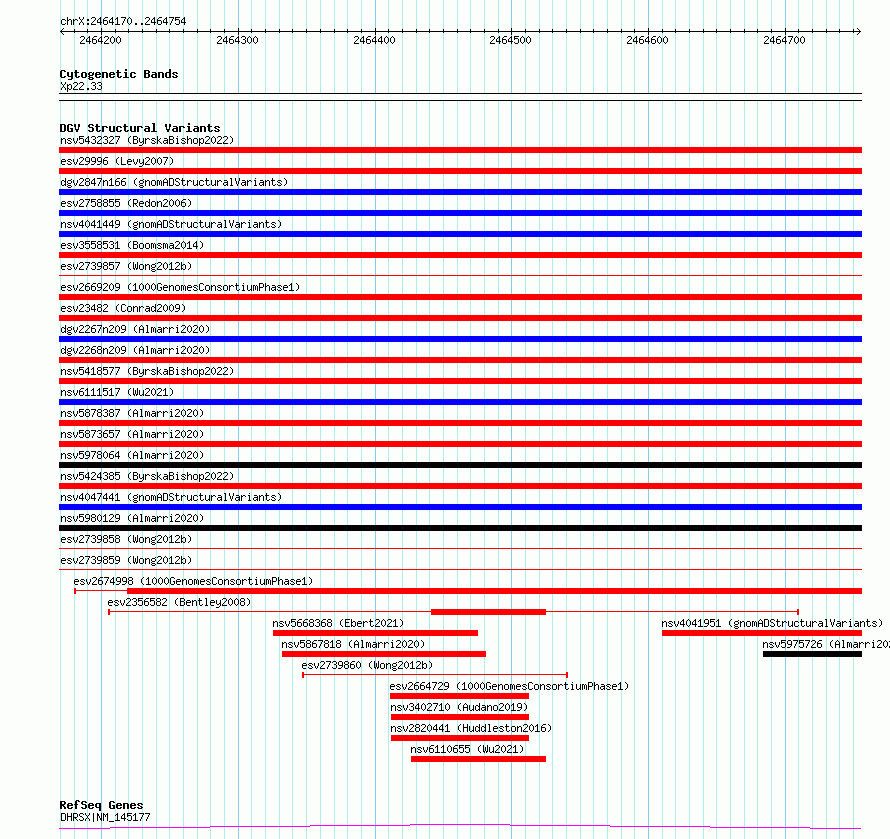Image resolution: width=890 pixels, height=839 pixels.
Task: Open the esv2739860 (Wong2012b) label
Action: (367, 665)
